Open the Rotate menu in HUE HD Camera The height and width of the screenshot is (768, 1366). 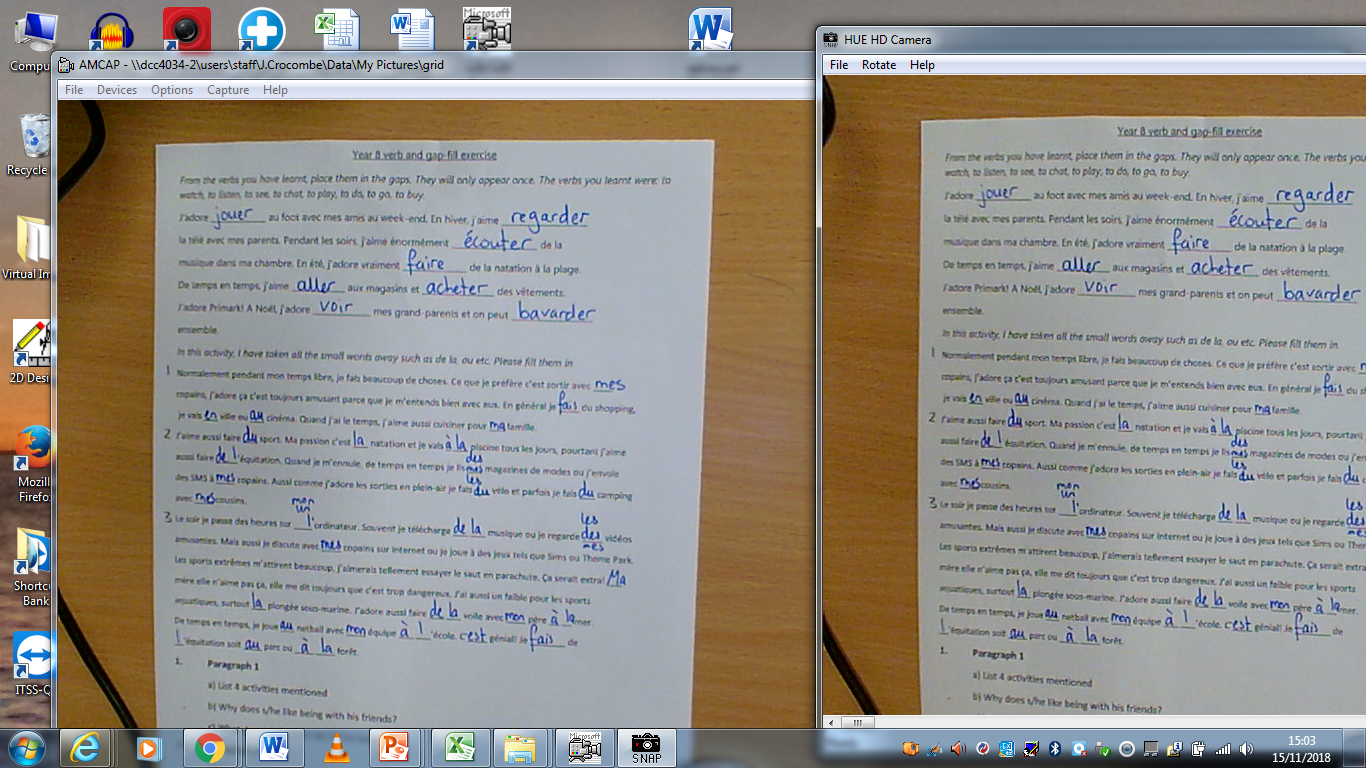point(879,65)
